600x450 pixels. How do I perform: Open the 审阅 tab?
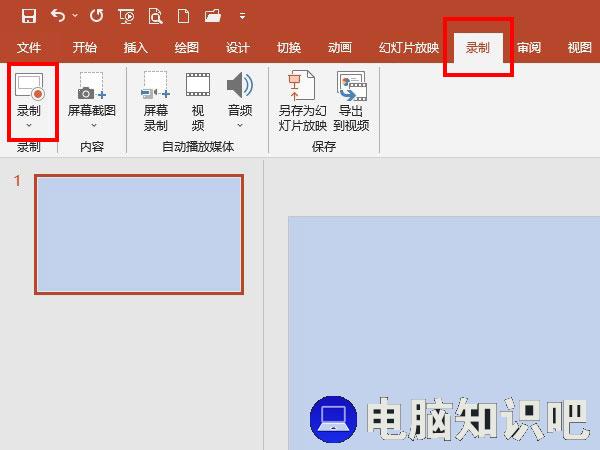(x=529, y=47)
